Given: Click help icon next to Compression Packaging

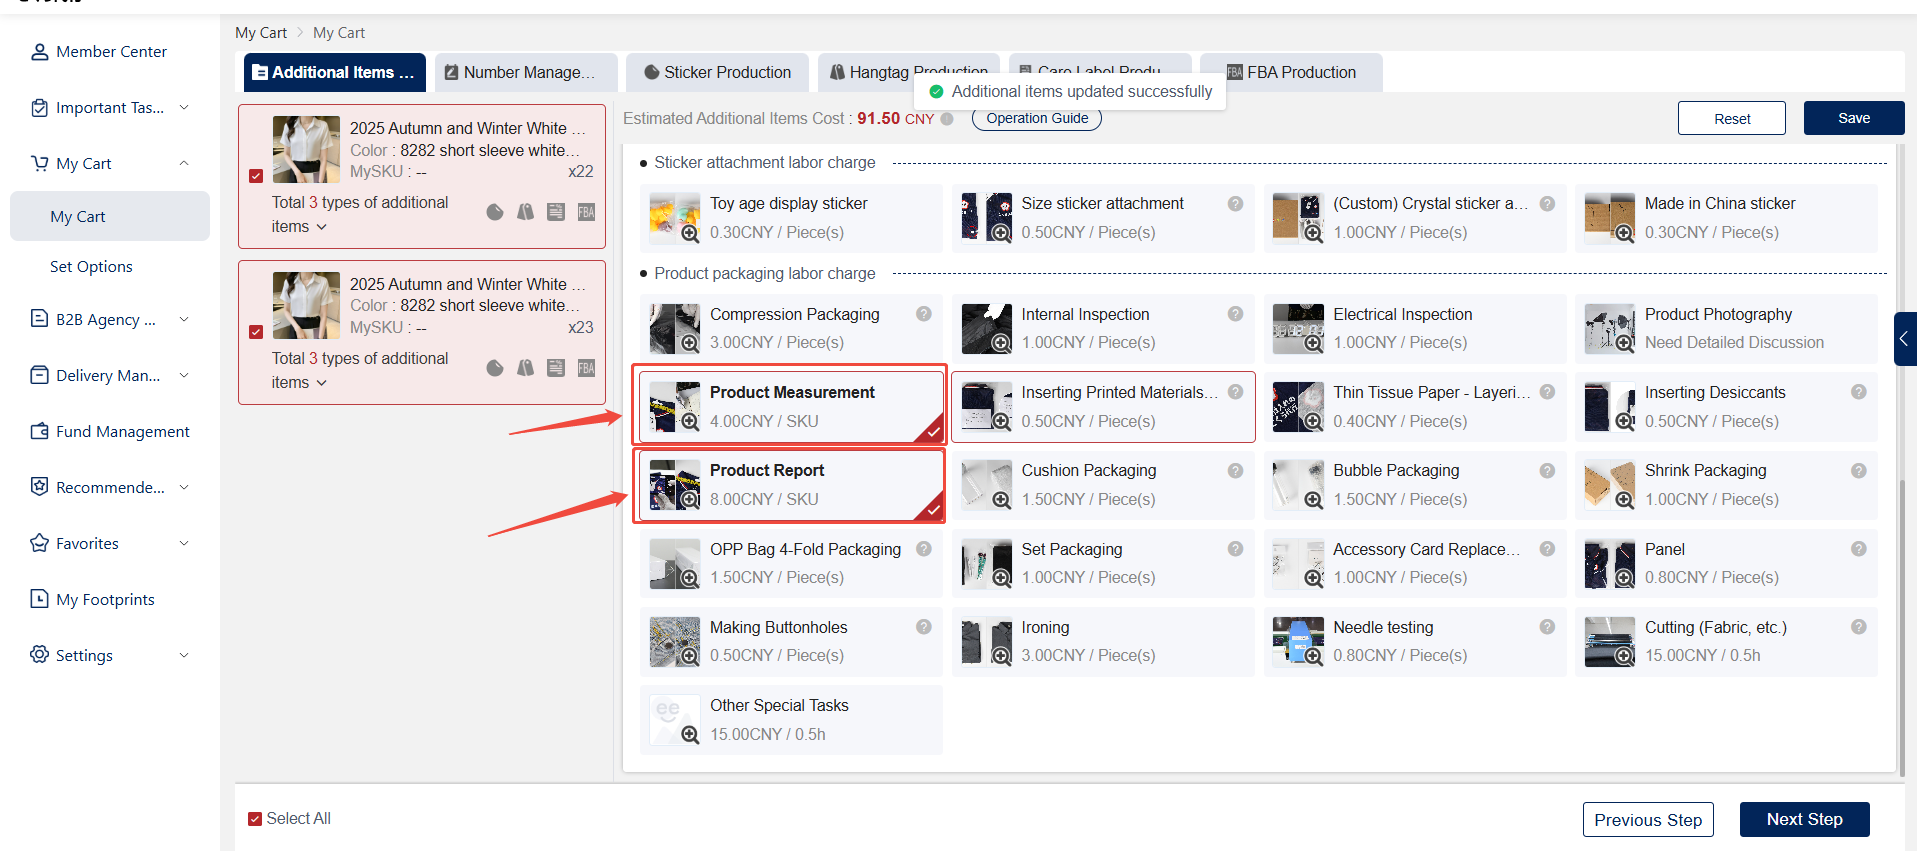Looking at the screenshot, I should point(924,314).
